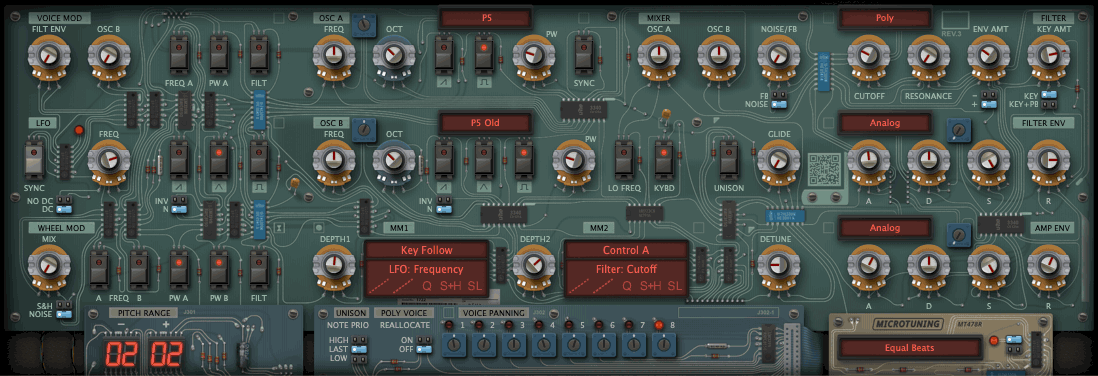Click the SL button in MM2 display
The height and width of the screenshot is (376, 1098).
[674, 286]
